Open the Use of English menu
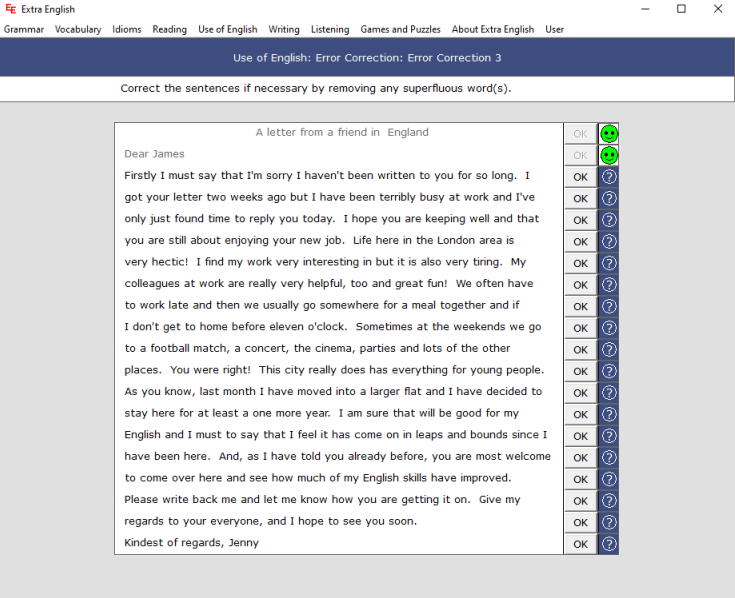Screen dimensions: 735x598 pyautogui.click(x=227, y=29)
